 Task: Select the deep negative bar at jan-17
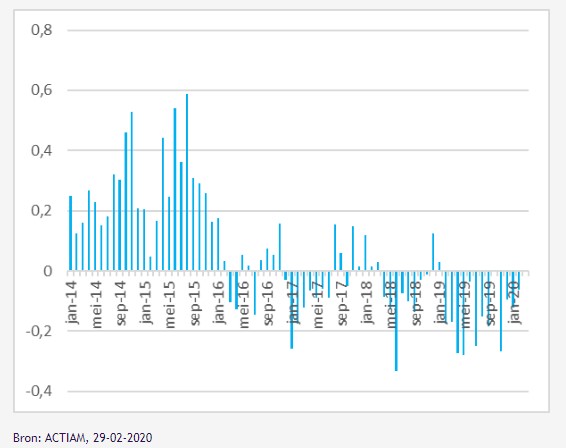coord(292,310)
